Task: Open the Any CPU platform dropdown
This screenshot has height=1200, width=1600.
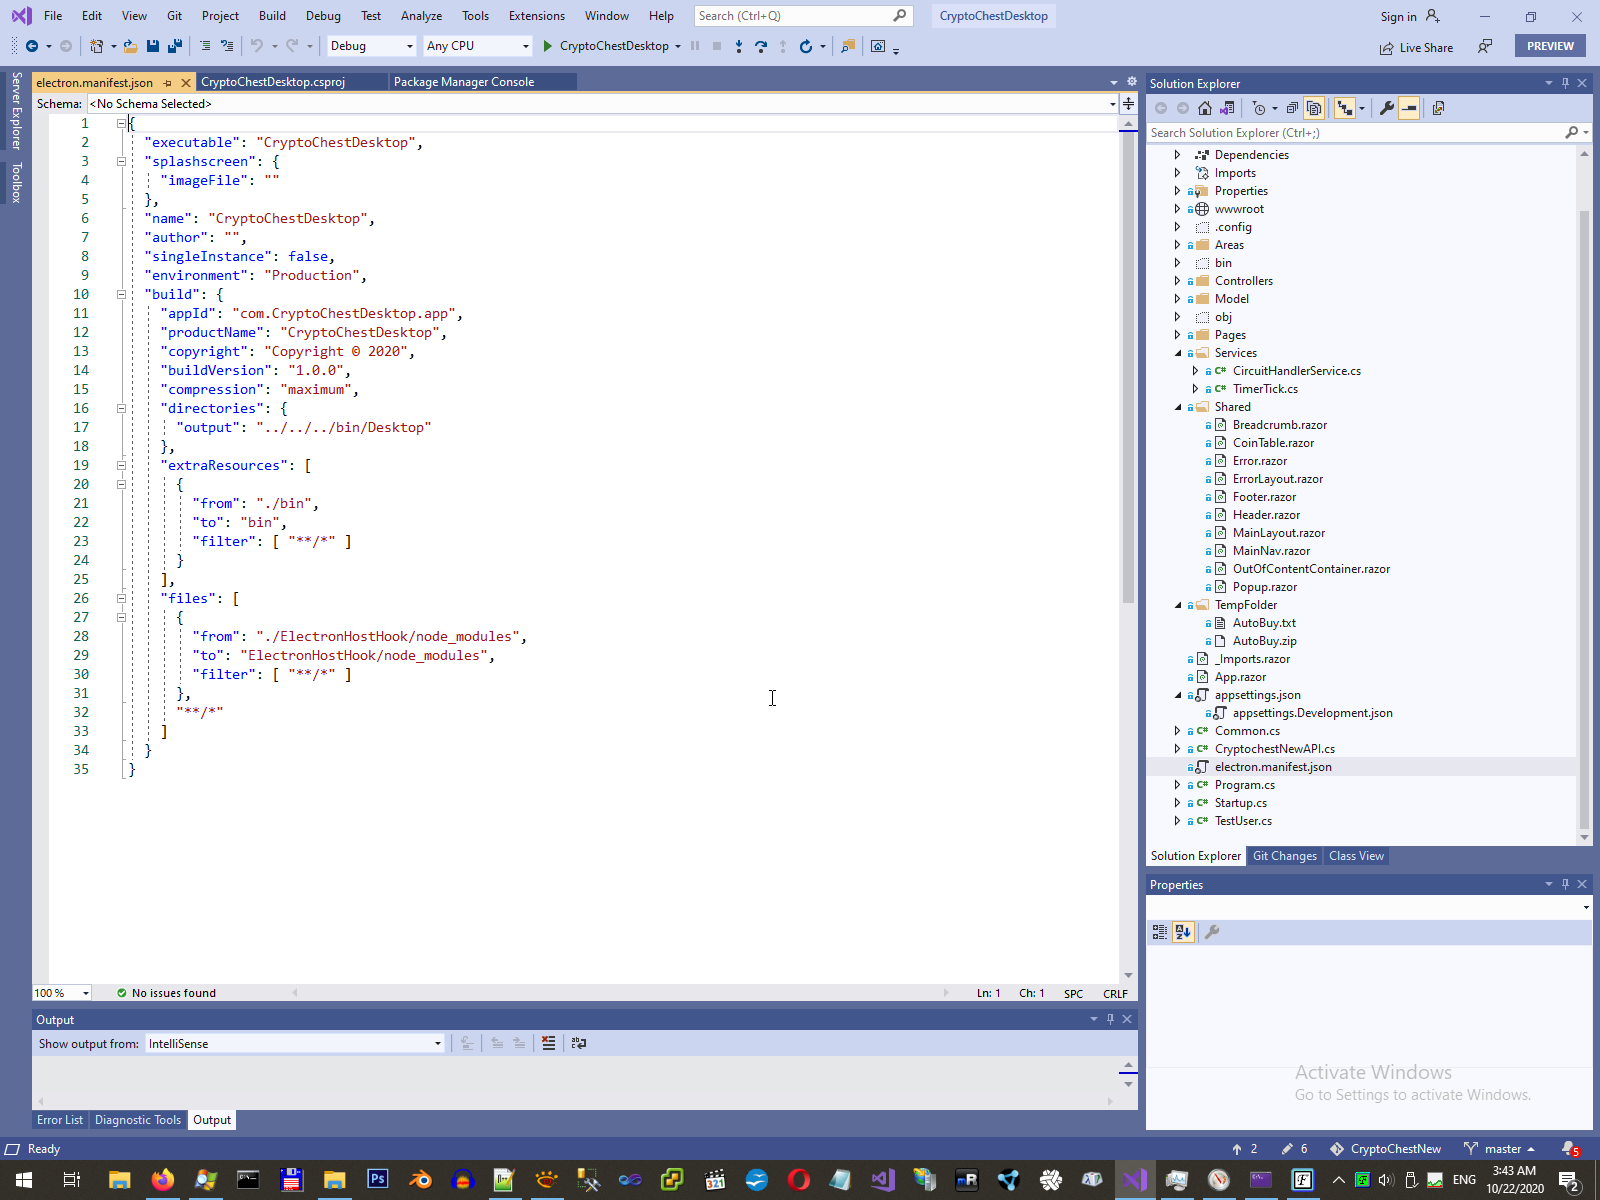Action: (477, 46)
